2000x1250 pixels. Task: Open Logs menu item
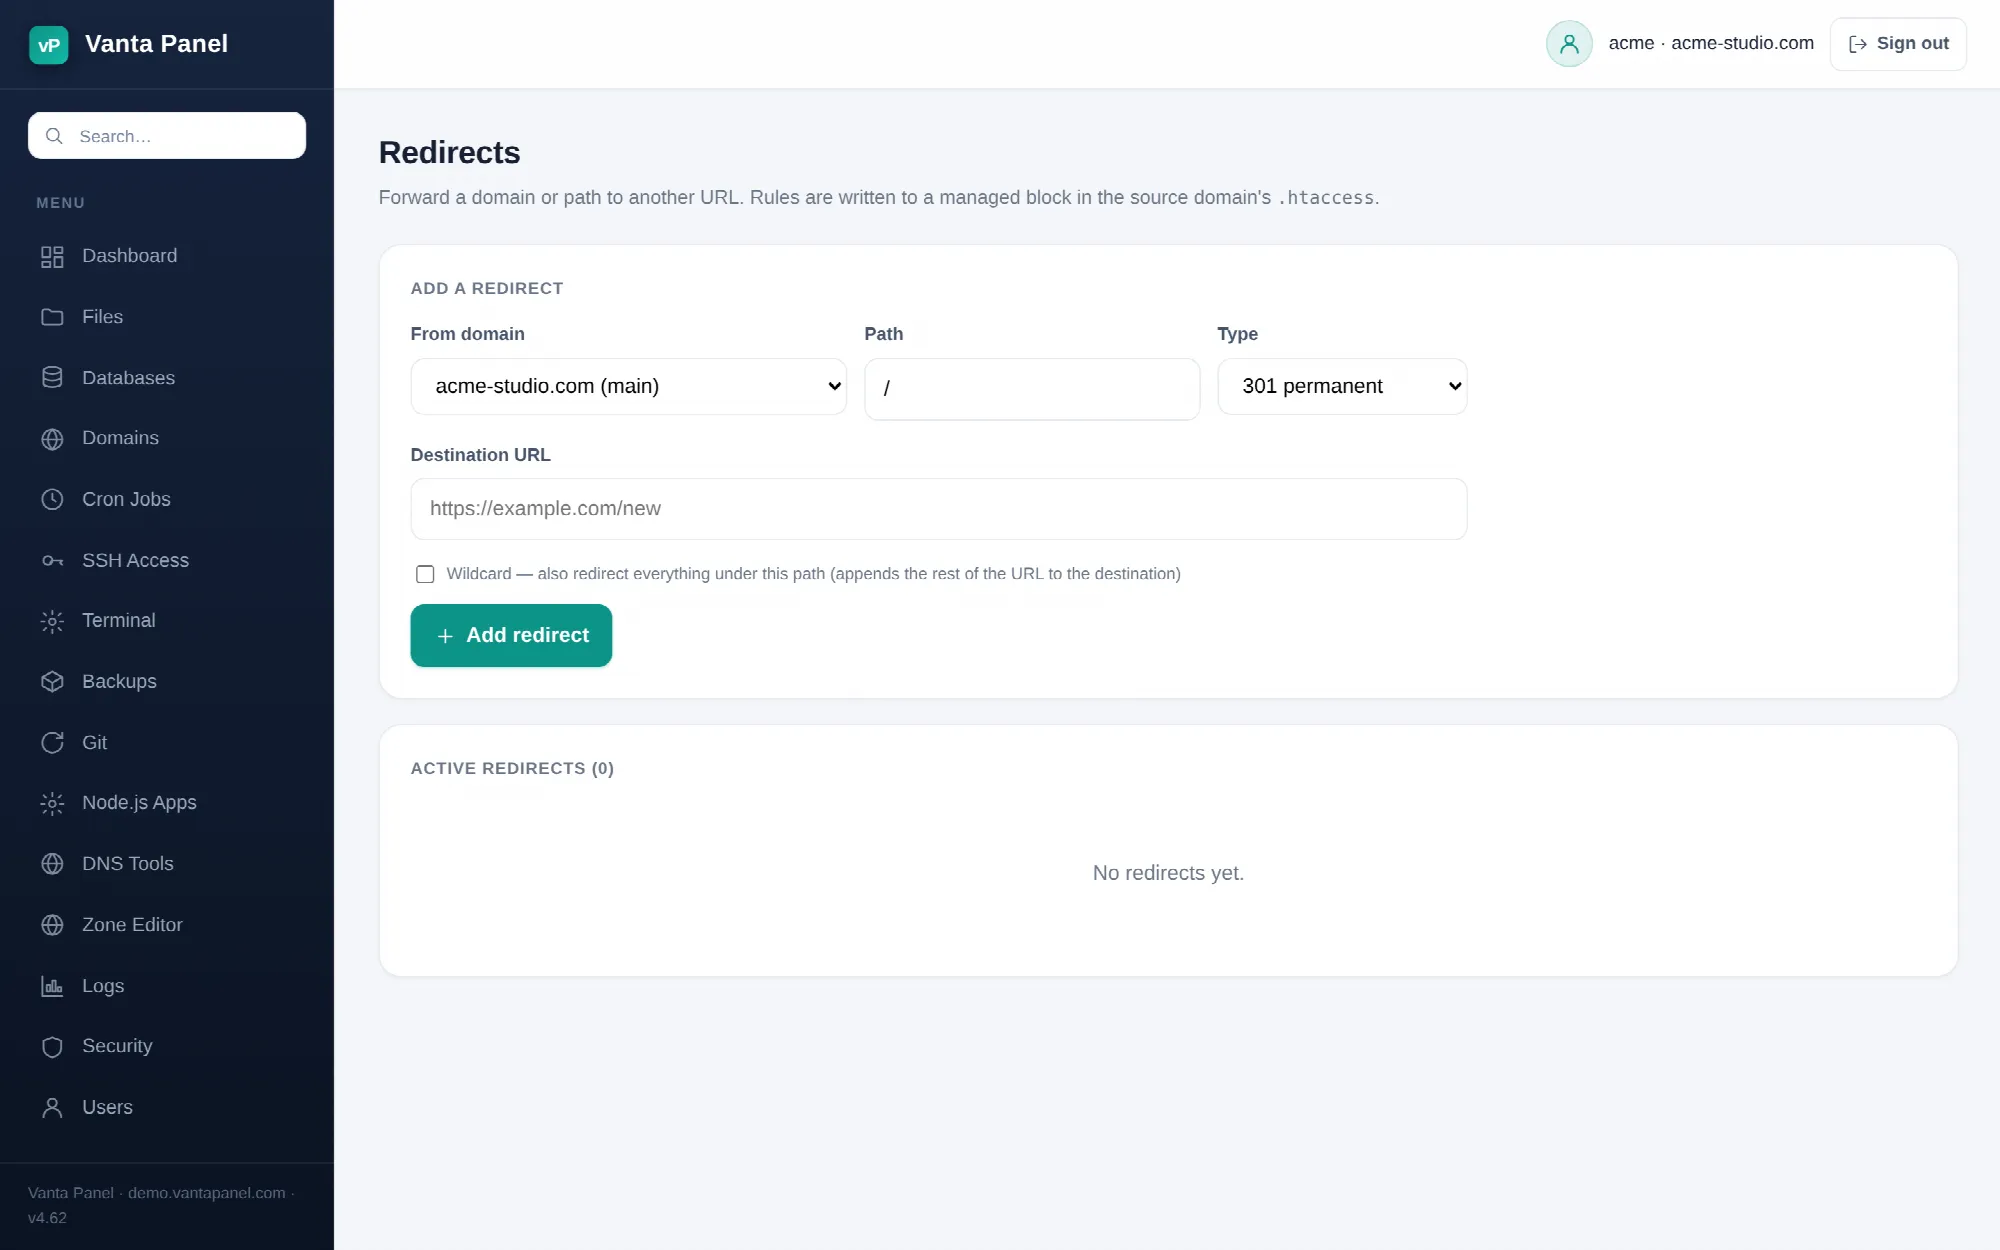167,985
